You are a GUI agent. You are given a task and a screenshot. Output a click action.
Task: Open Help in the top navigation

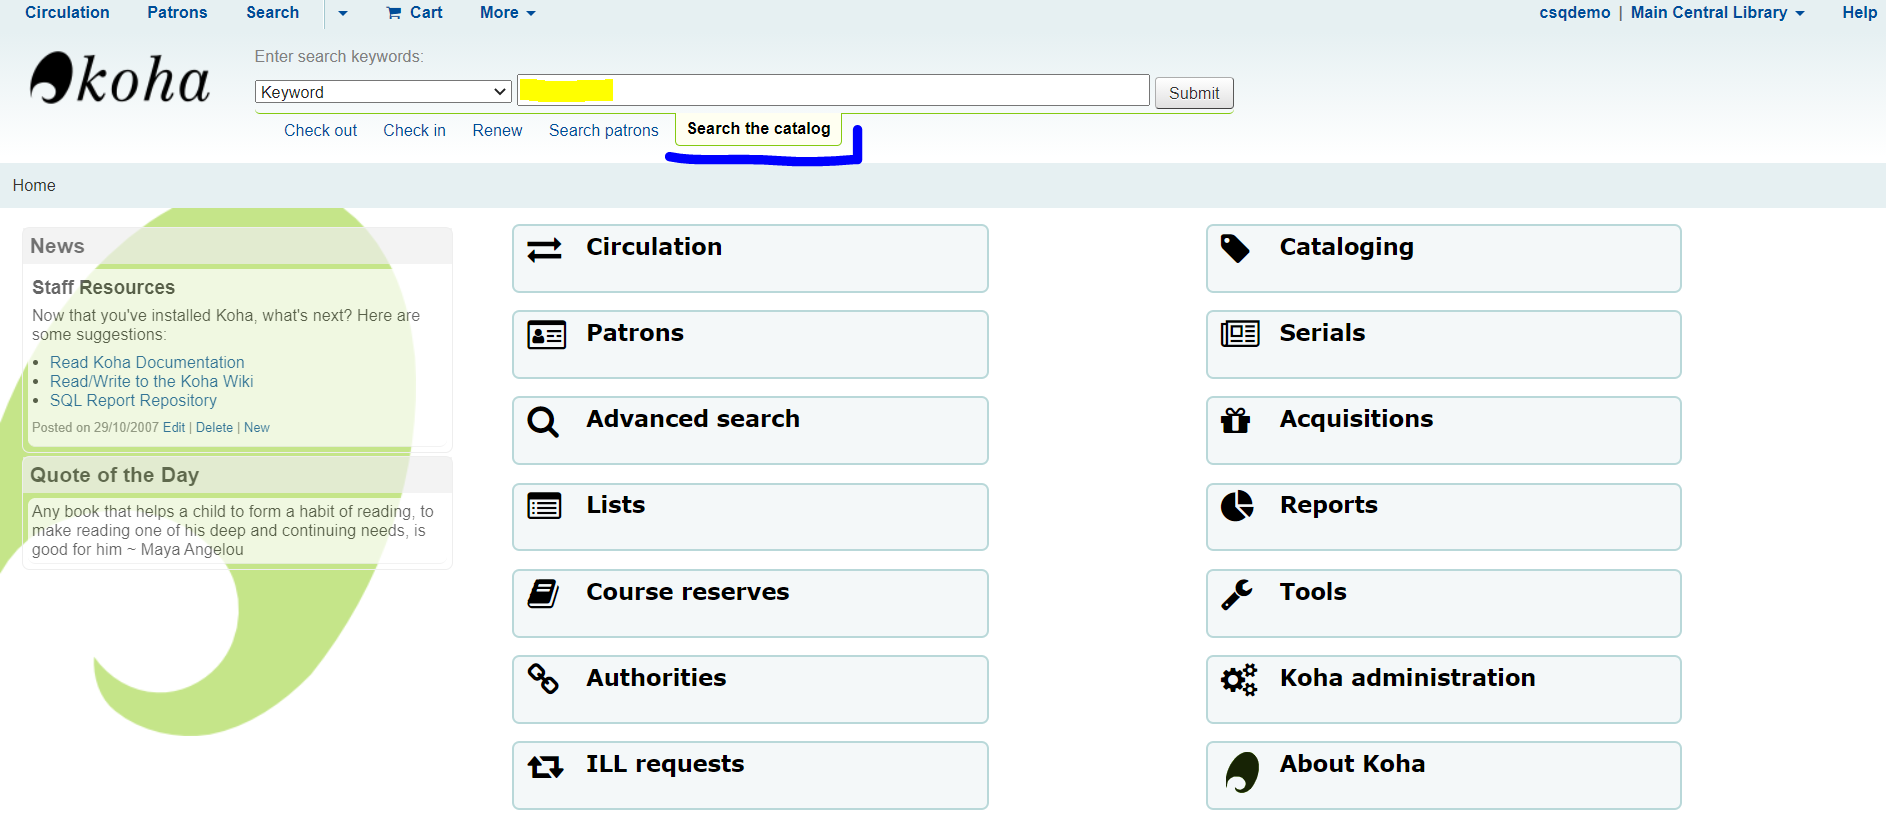tap(1859, 12)
